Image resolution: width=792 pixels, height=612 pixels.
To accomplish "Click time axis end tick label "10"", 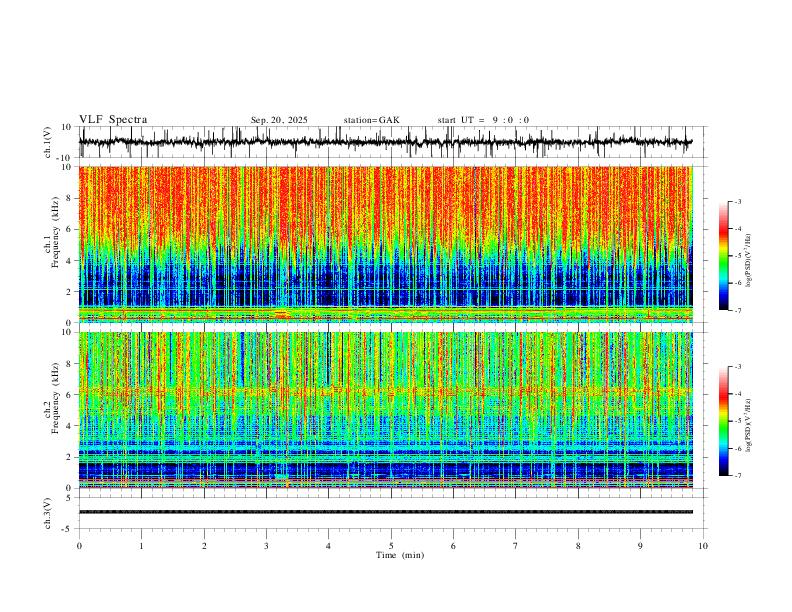I will [703, 546].
